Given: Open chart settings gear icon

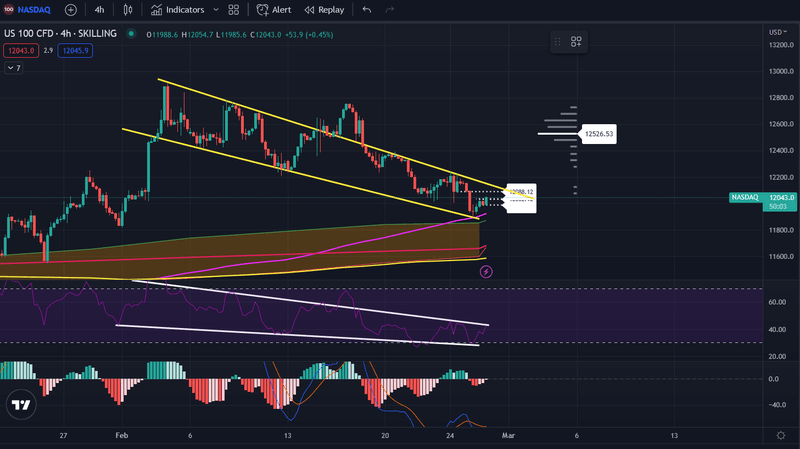Looking at the screenshot, I should pyautogui.click(x=781, y=435).
